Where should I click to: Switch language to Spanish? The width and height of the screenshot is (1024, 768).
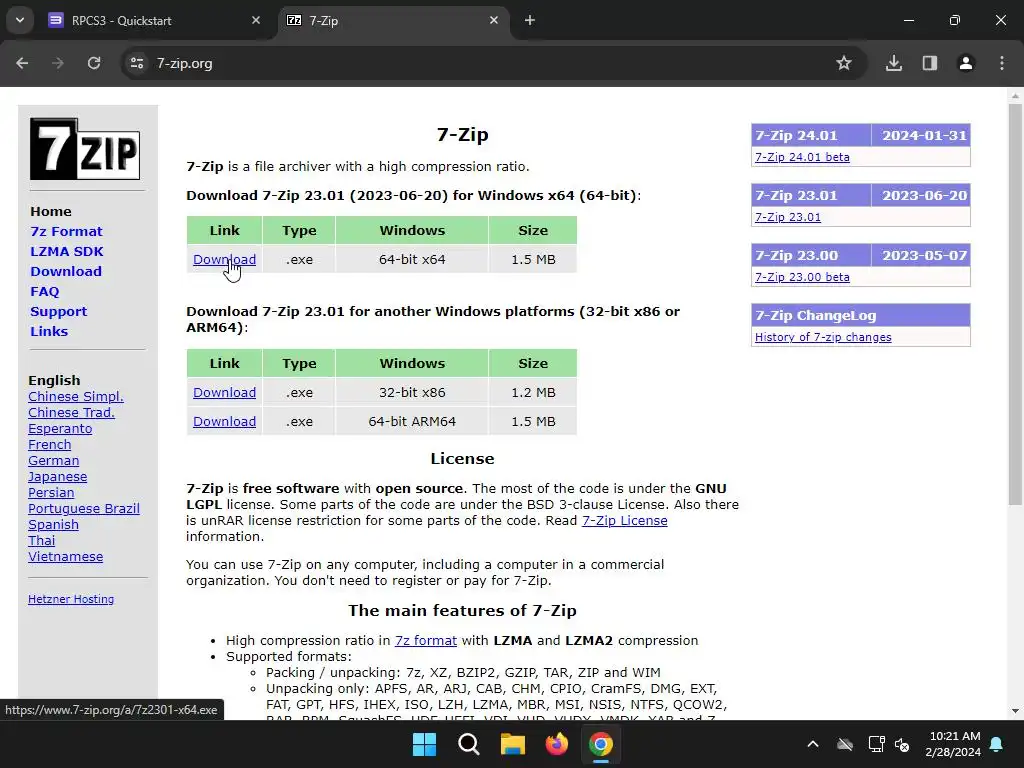53,524
